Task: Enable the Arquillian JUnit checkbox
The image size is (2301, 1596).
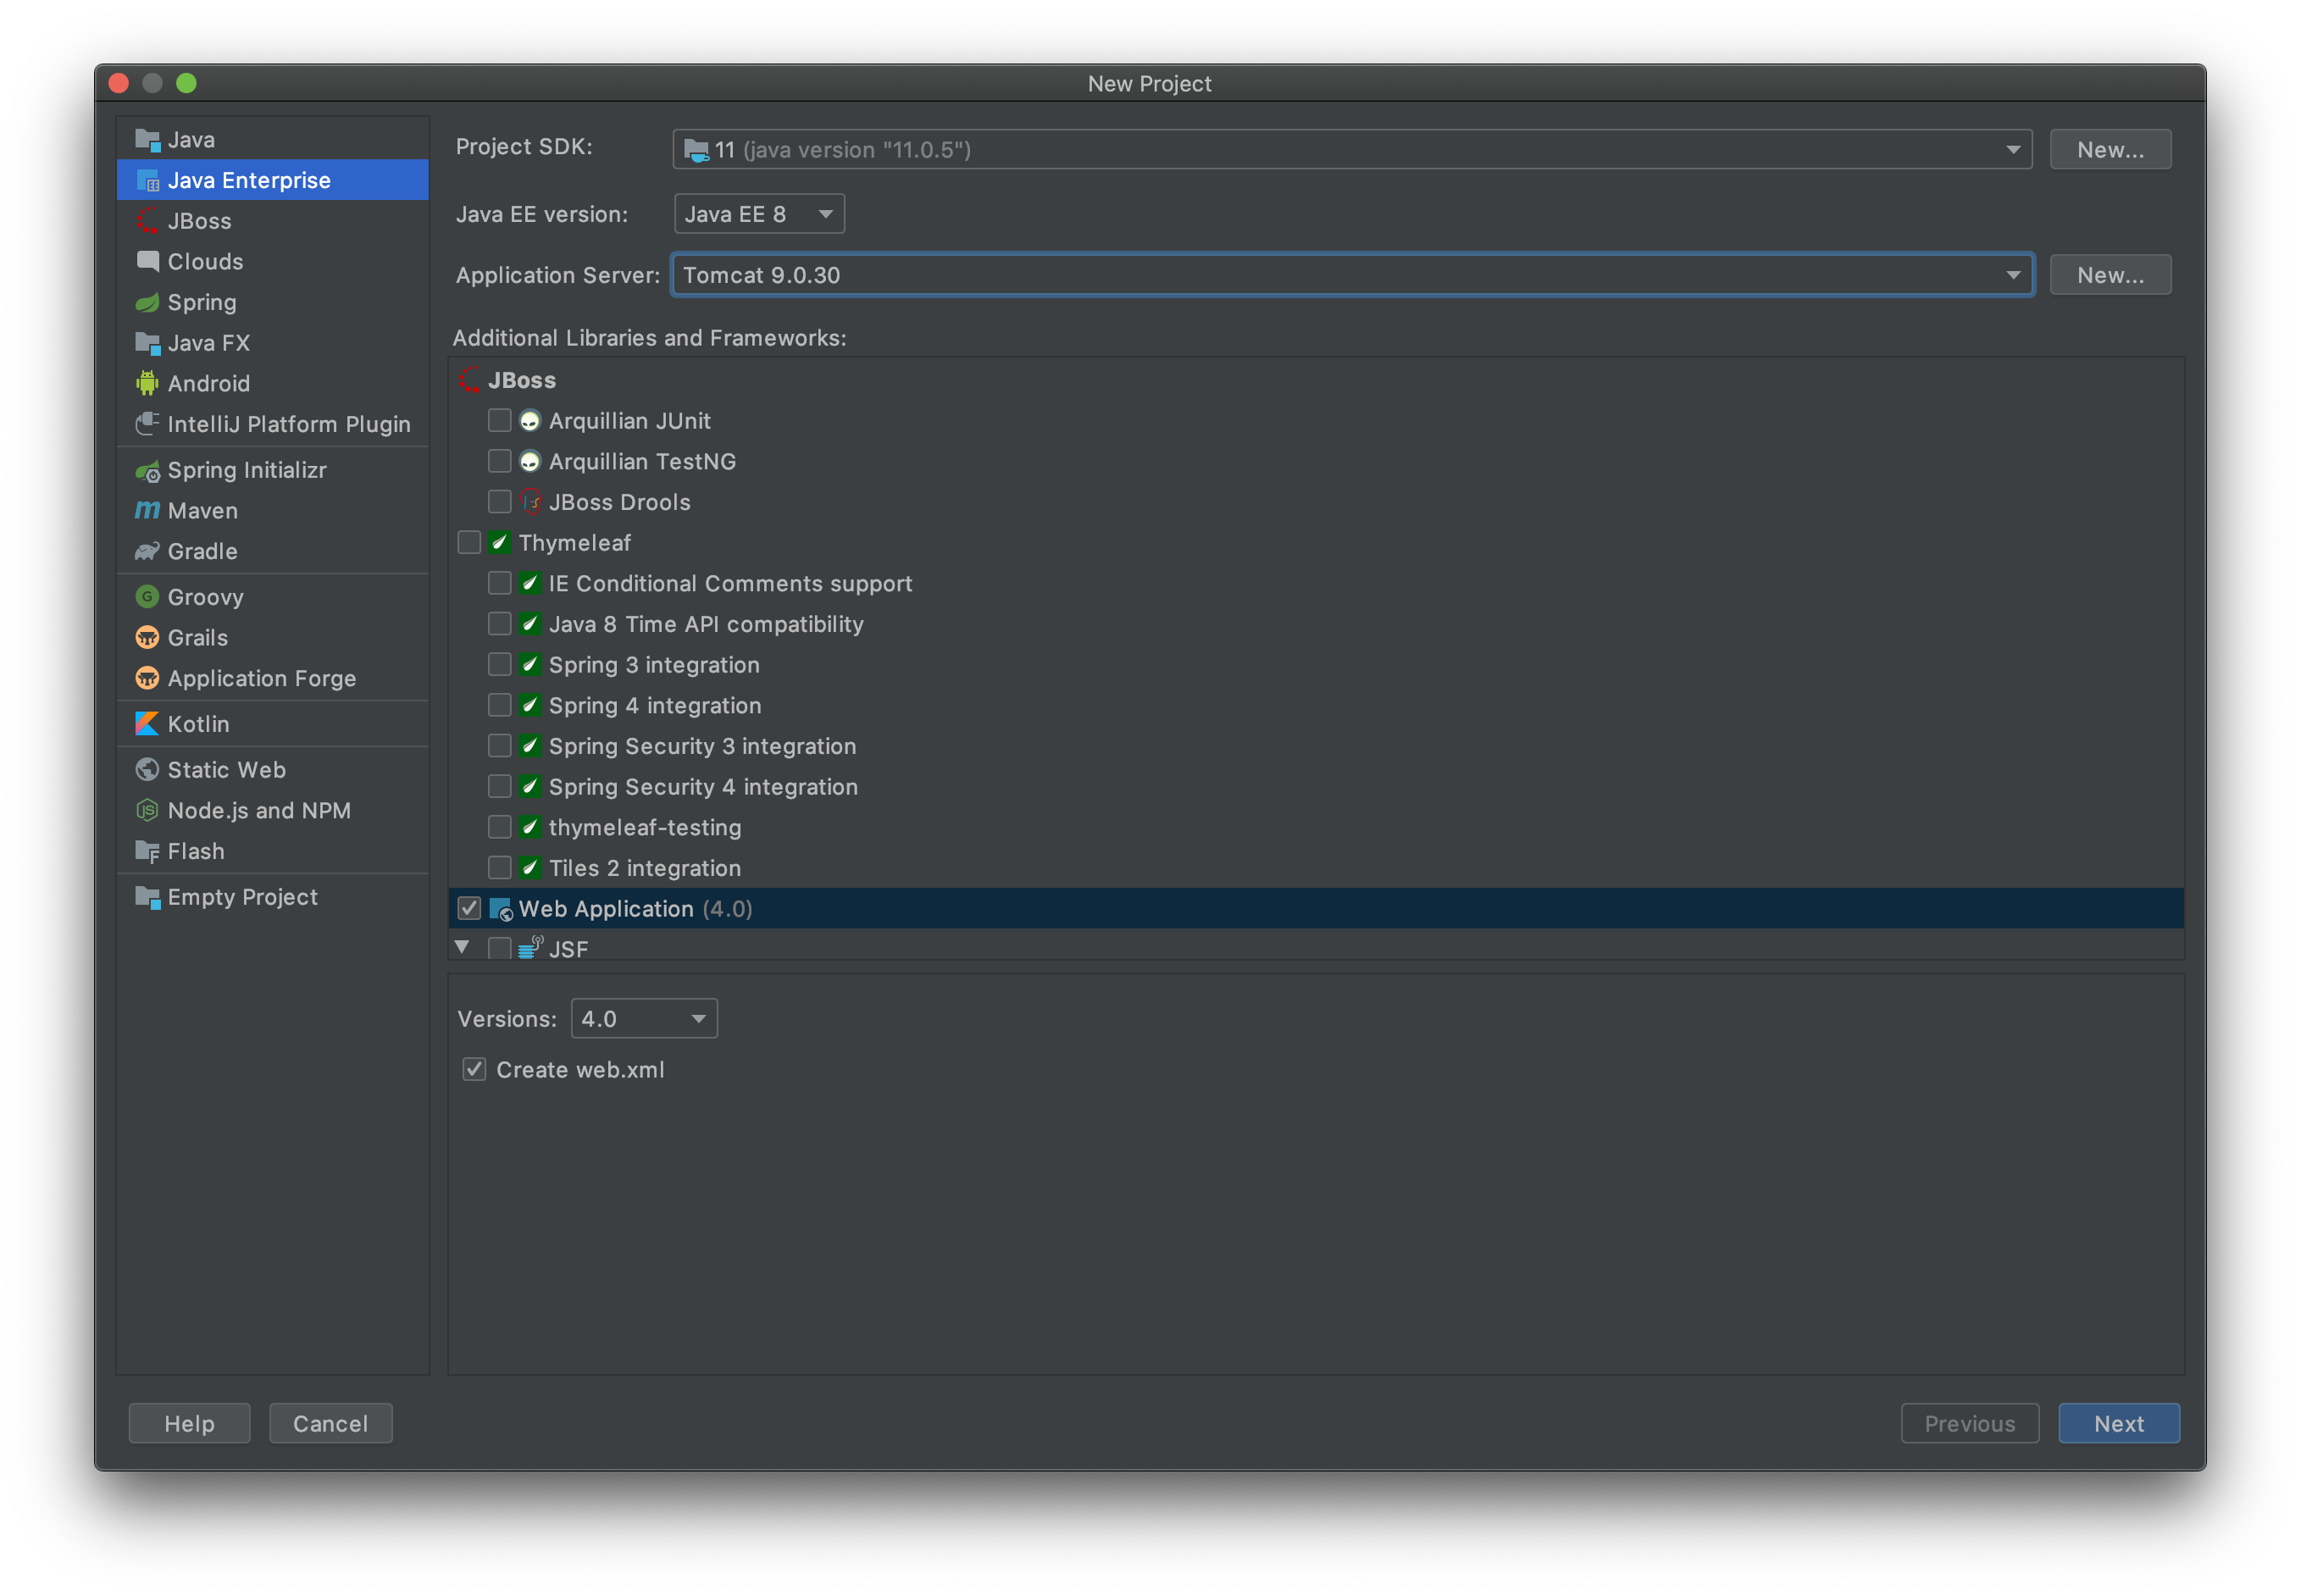Action: pos(499,420)
